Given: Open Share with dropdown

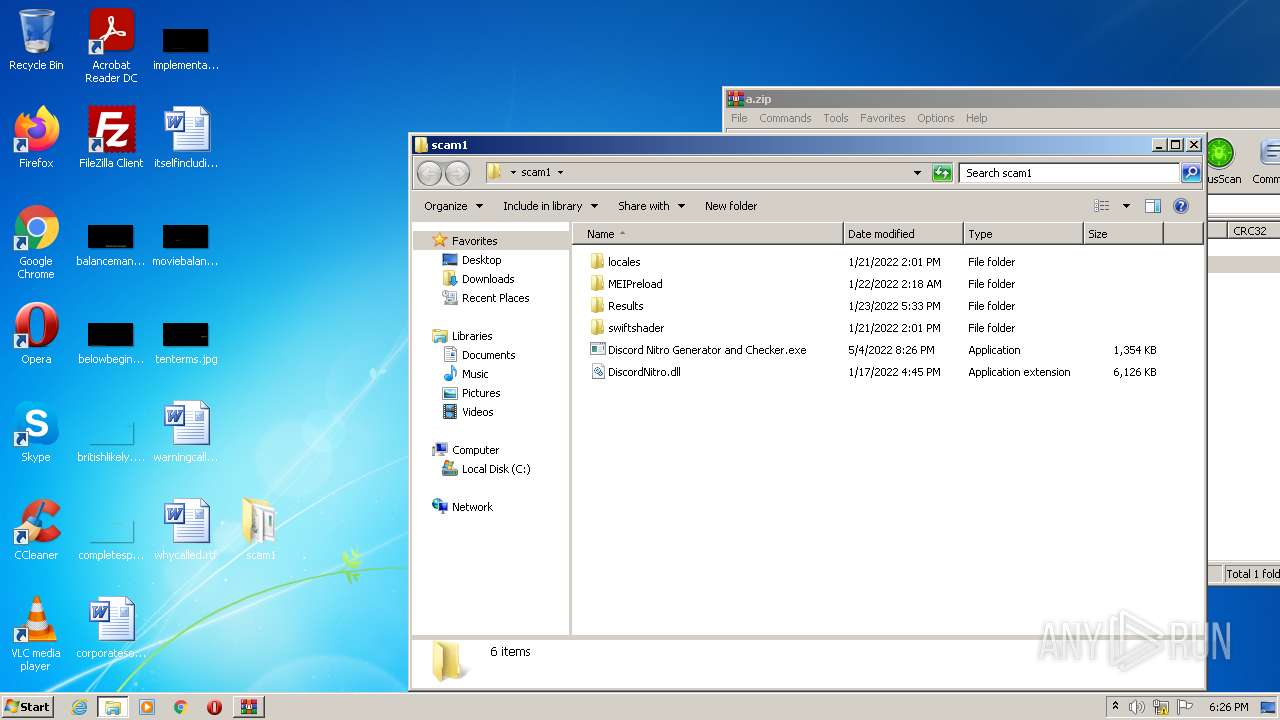Looking at the screenshot, I should [651, 206].
